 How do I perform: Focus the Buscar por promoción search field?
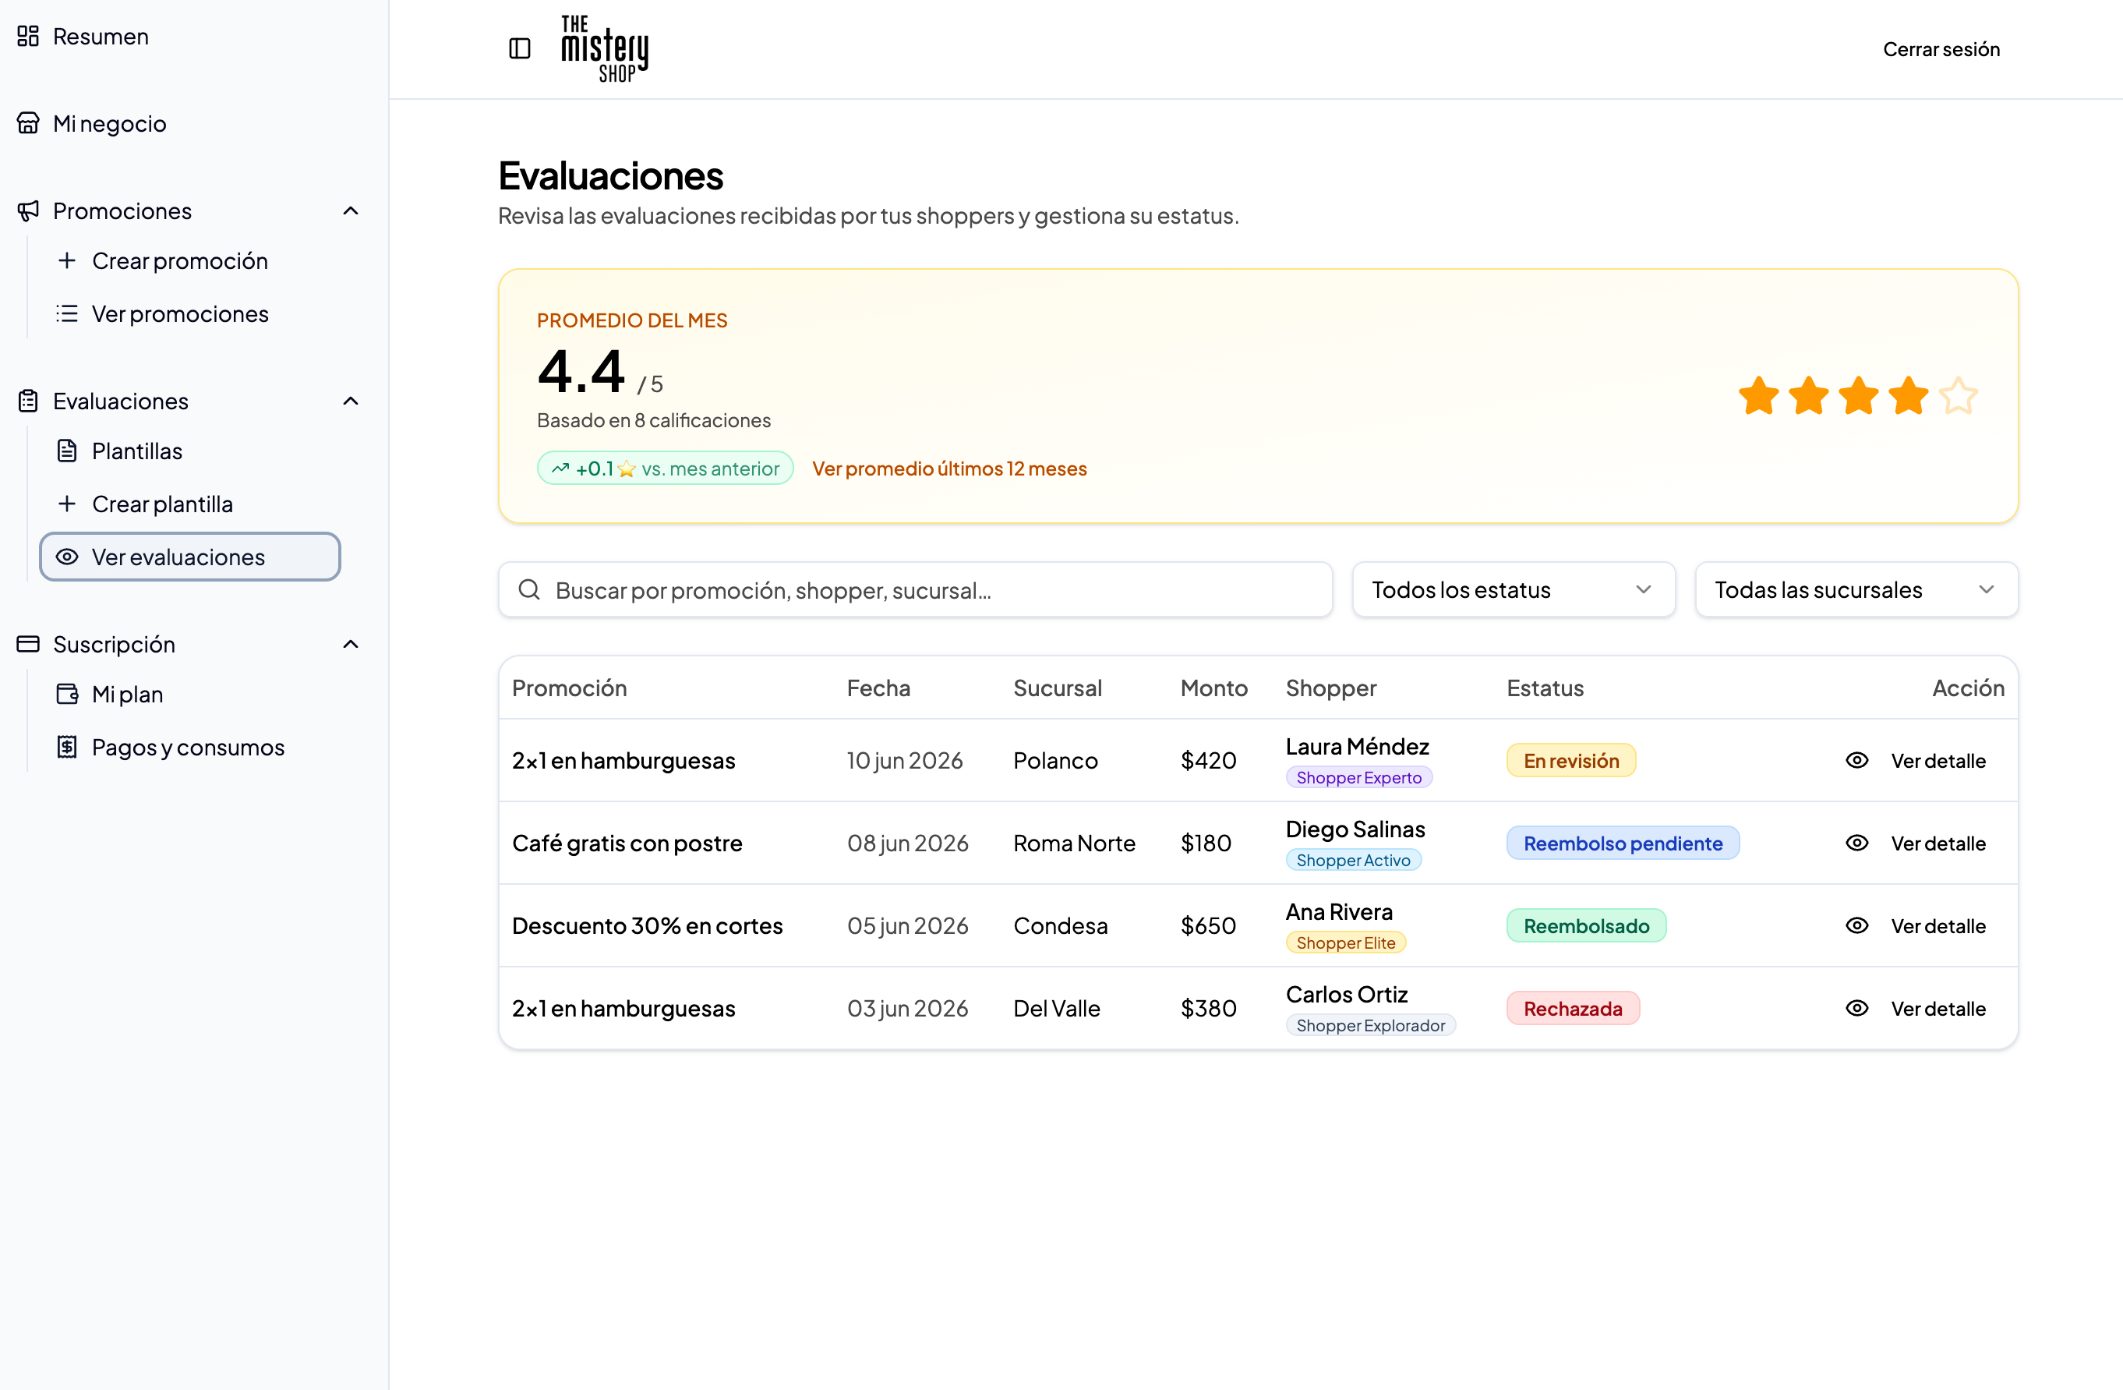(915, 589)
